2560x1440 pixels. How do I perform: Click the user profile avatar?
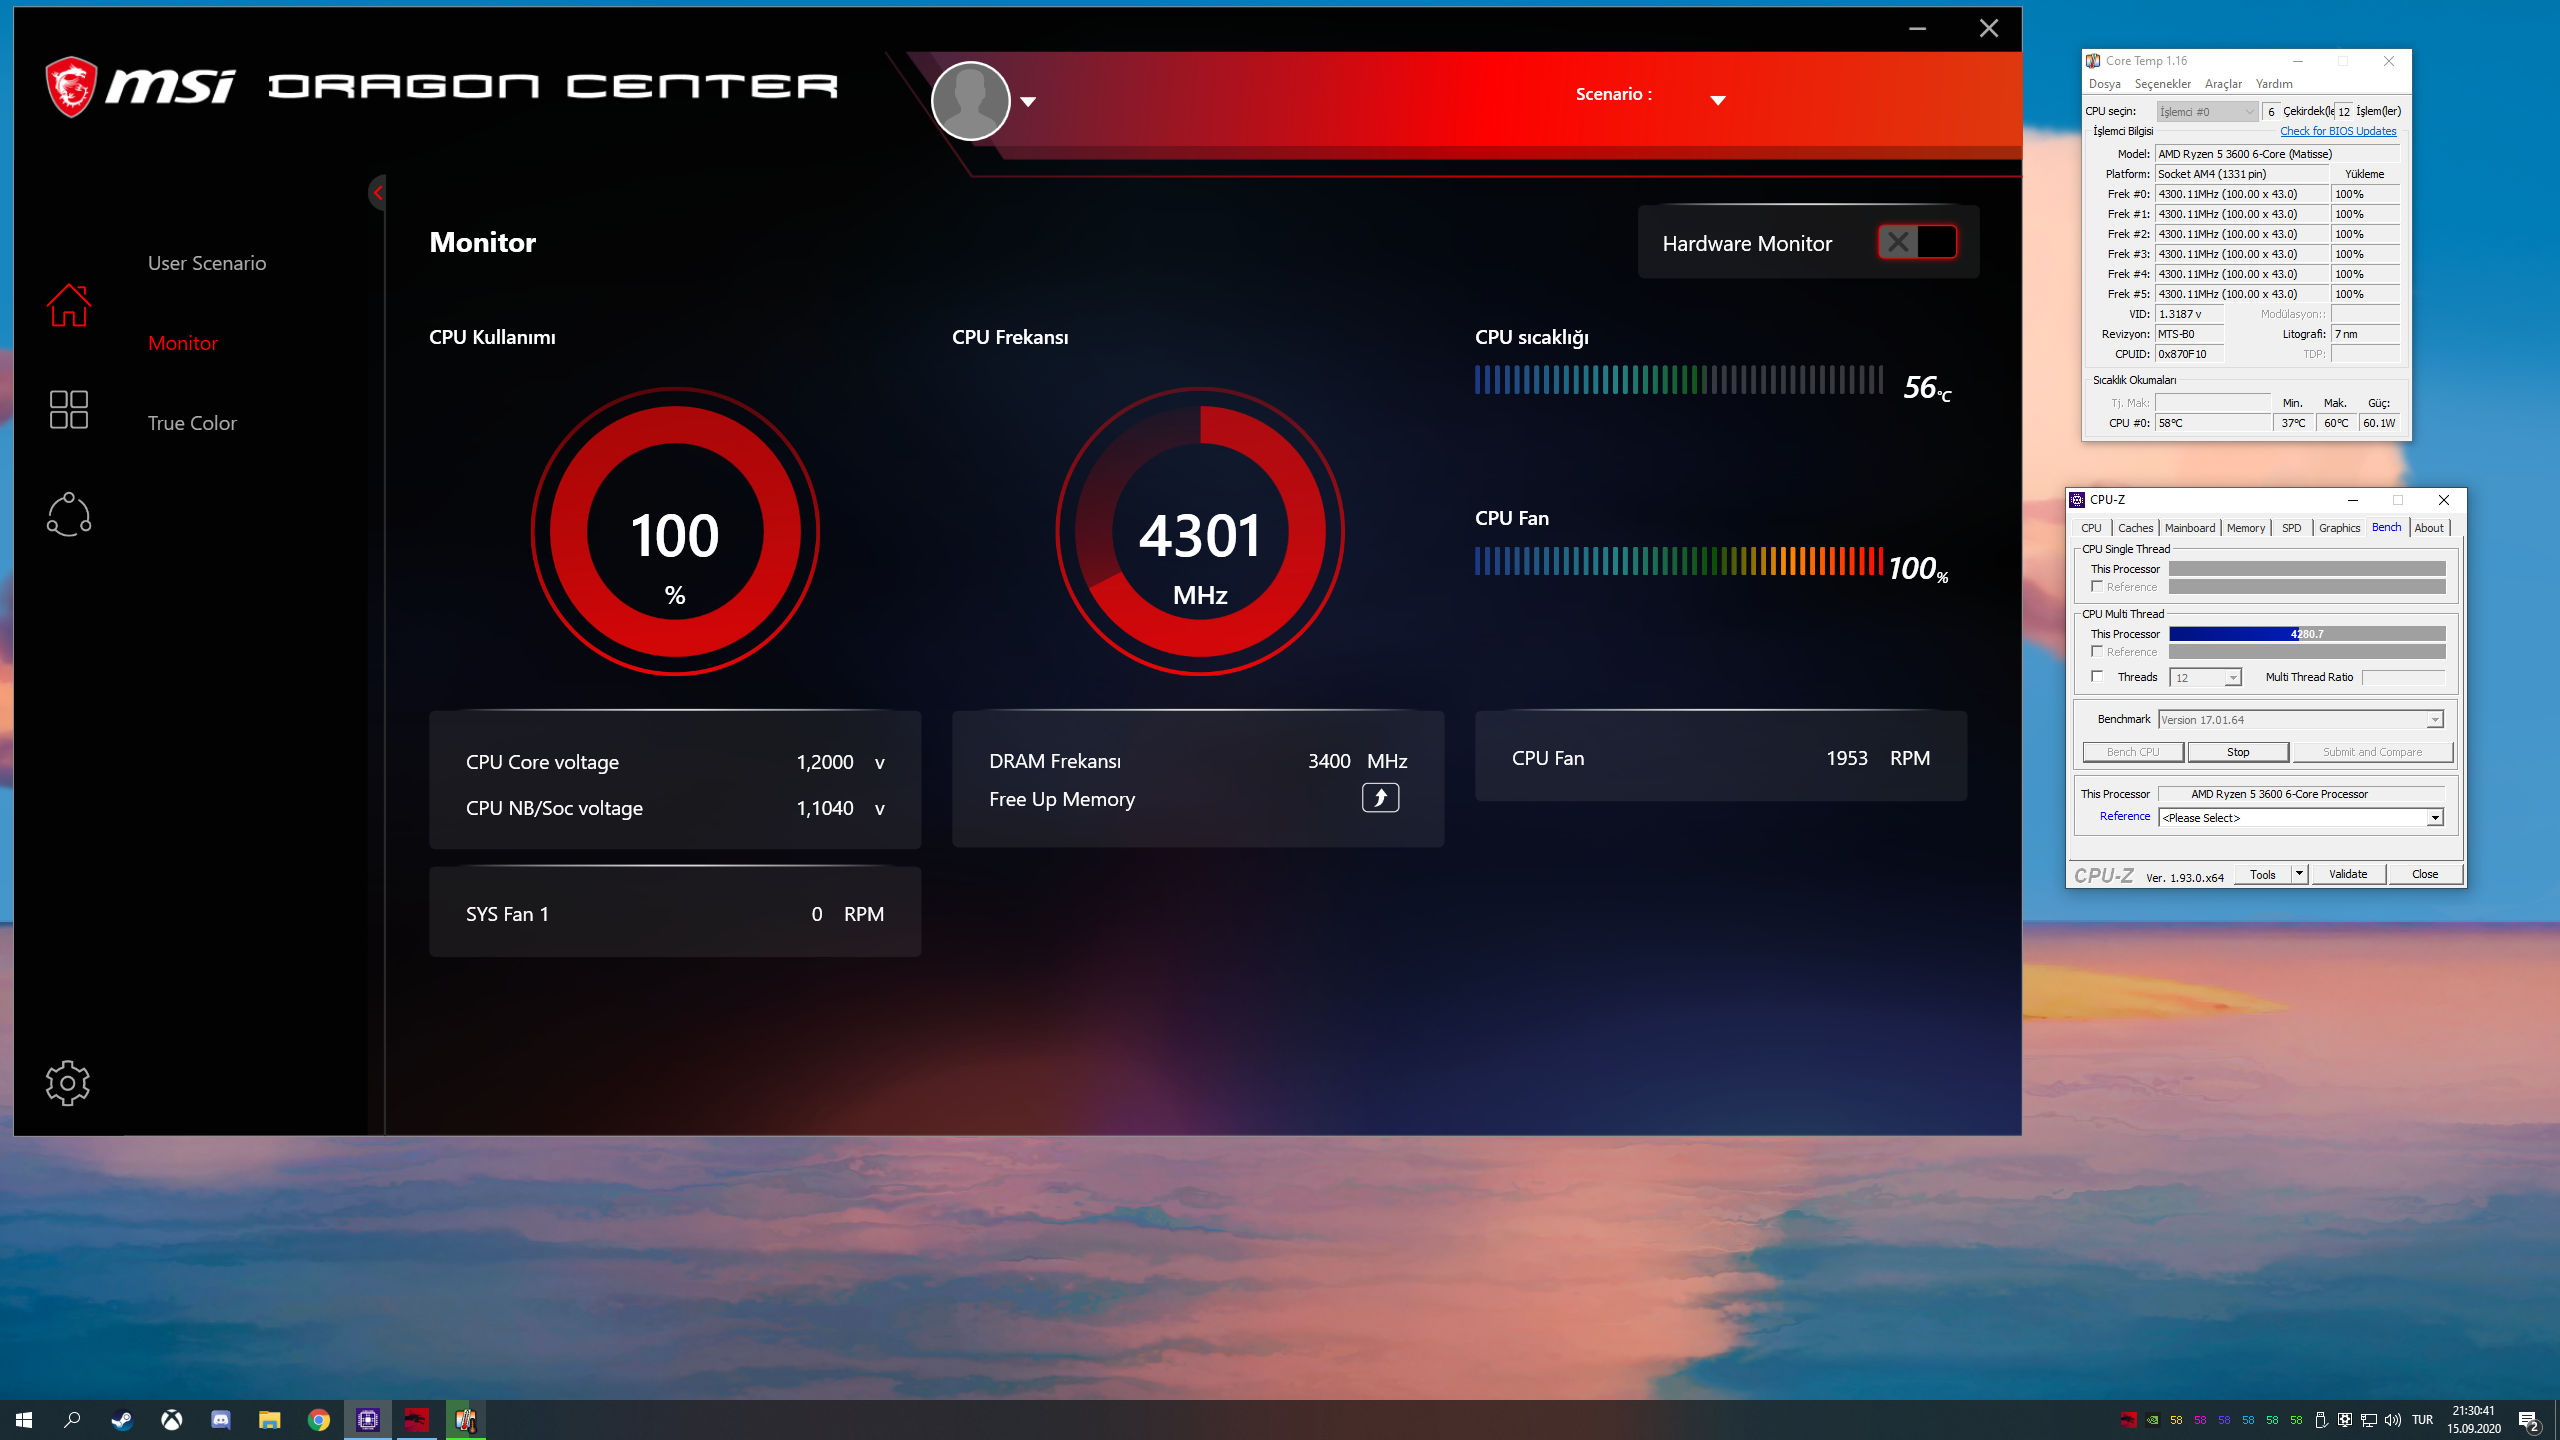click(970, 101)
